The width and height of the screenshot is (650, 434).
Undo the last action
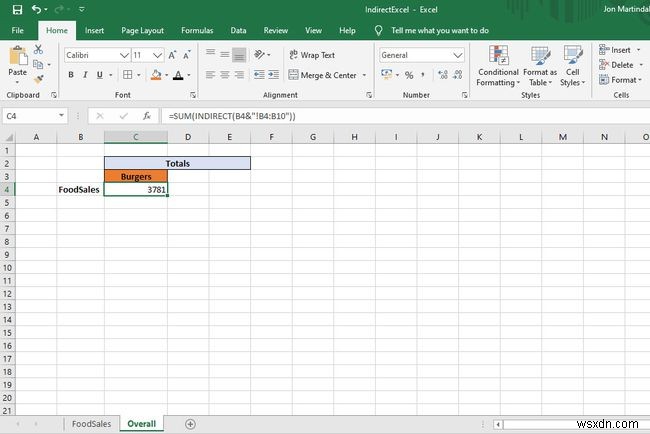[x=36, y=9]
